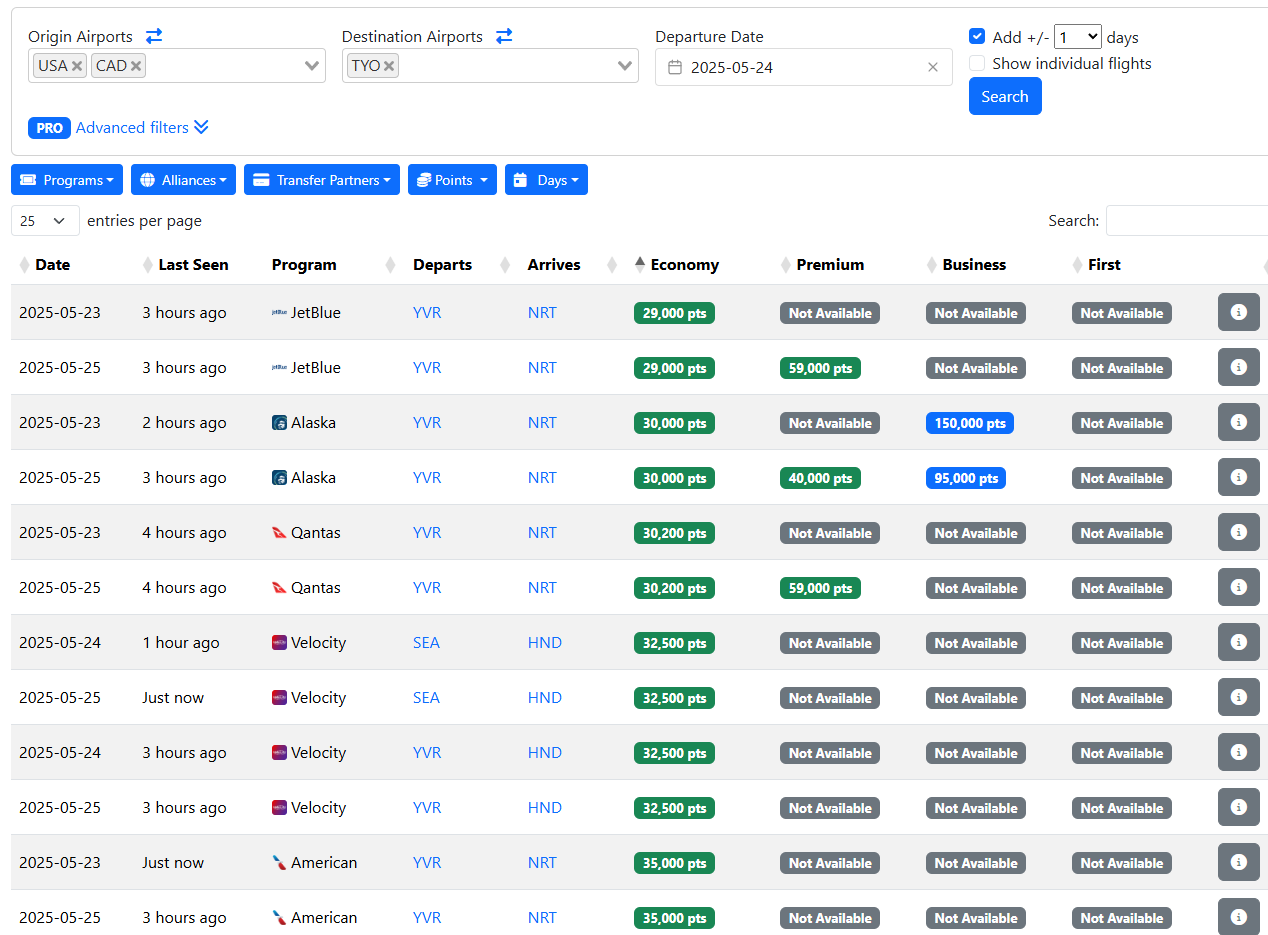Remove the TYO destination tag
The height and width of the screenshot is (935, 1268).
[389, 66]
